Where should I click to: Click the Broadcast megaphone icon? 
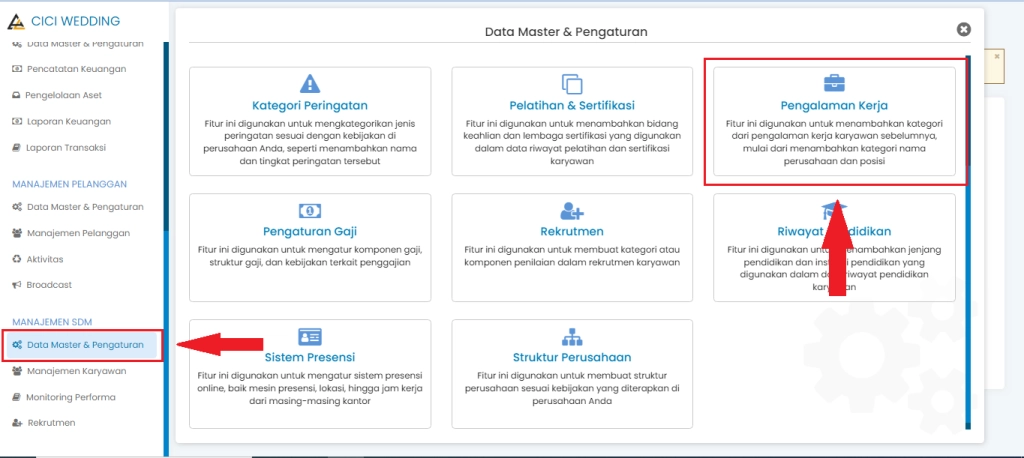17,285
